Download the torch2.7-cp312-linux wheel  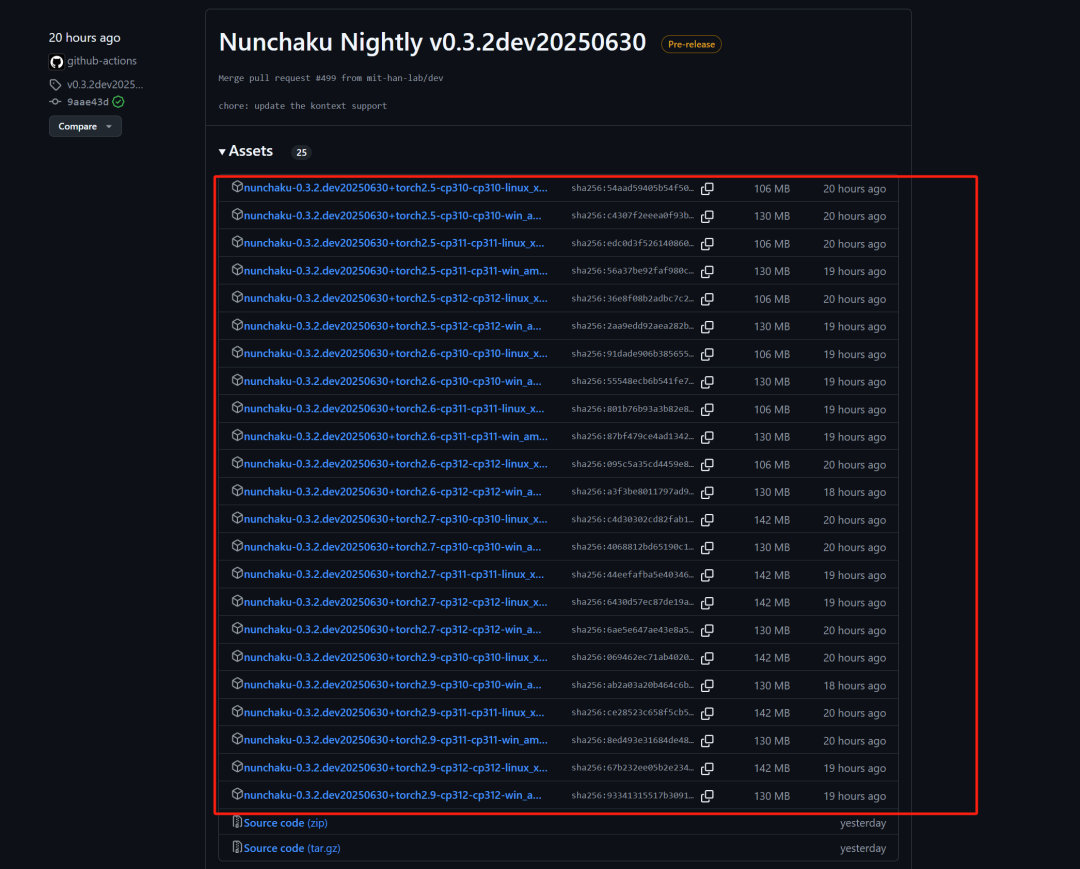point(395,602)
